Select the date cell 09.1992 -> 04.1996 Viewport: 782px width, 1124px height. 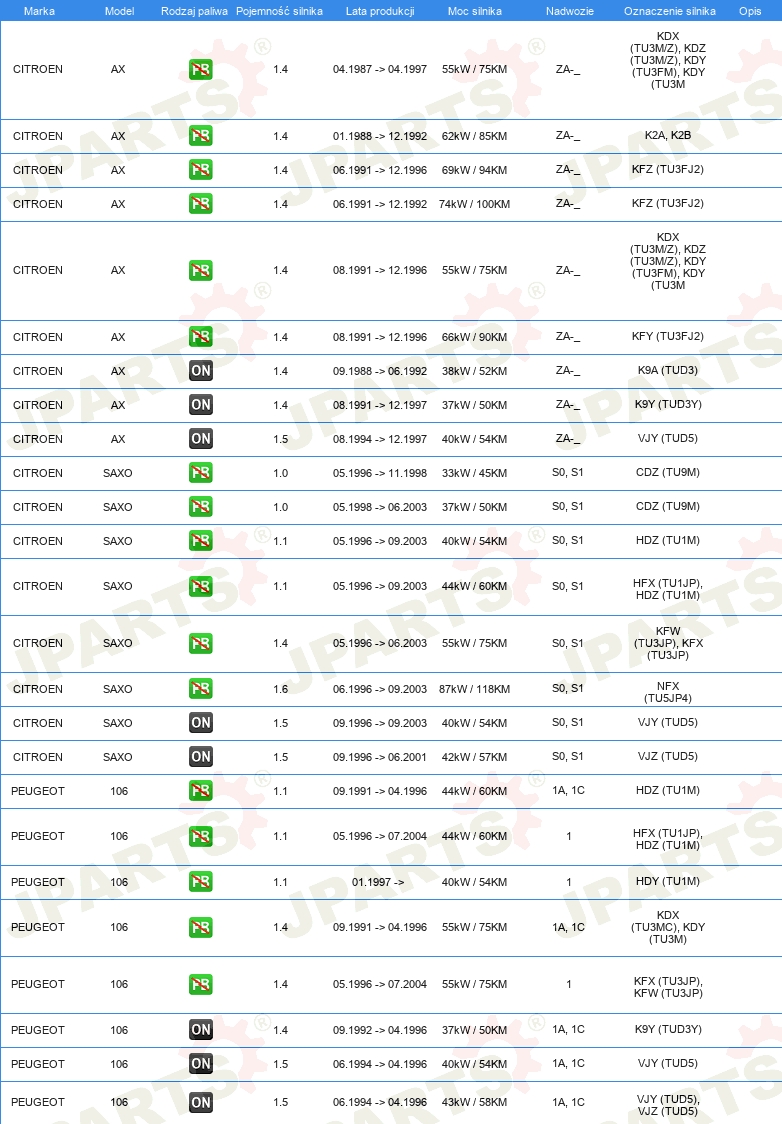click(x=380, y=1030)
